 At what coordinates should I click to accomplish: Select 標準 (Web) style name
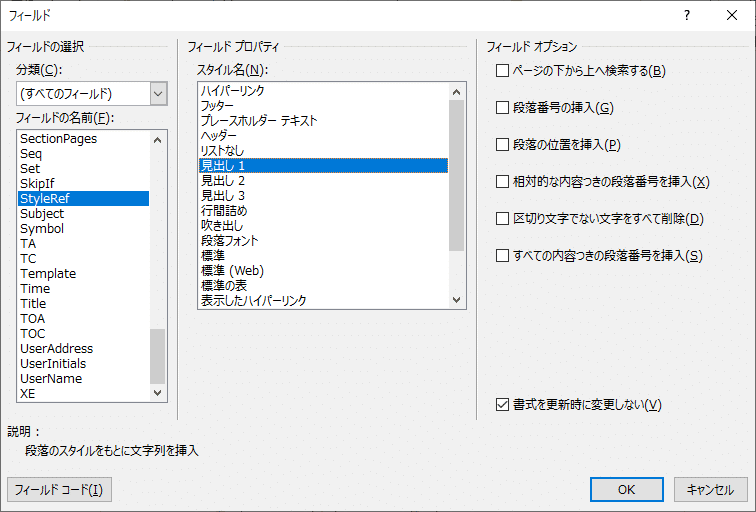(232, 271)
